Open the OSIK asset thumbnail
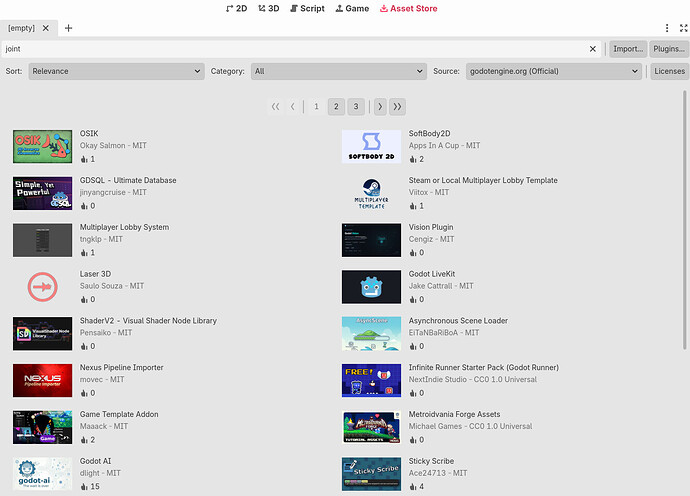Viewport: 690px width, 496px height. 42,146
